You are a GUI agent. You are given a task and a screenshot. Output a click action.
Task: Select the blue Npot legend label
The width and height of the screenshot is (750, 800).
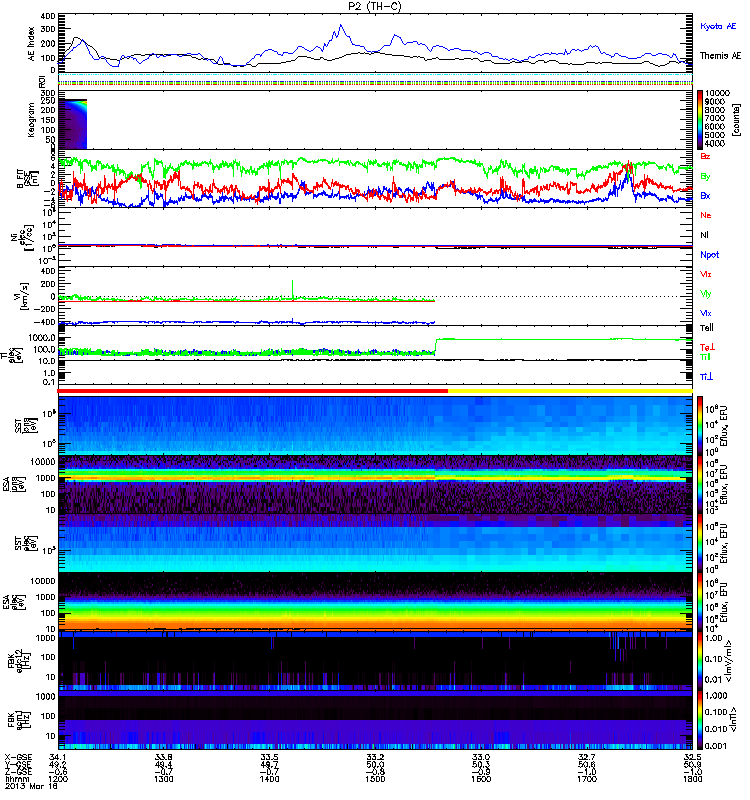(x=709, y=255)
